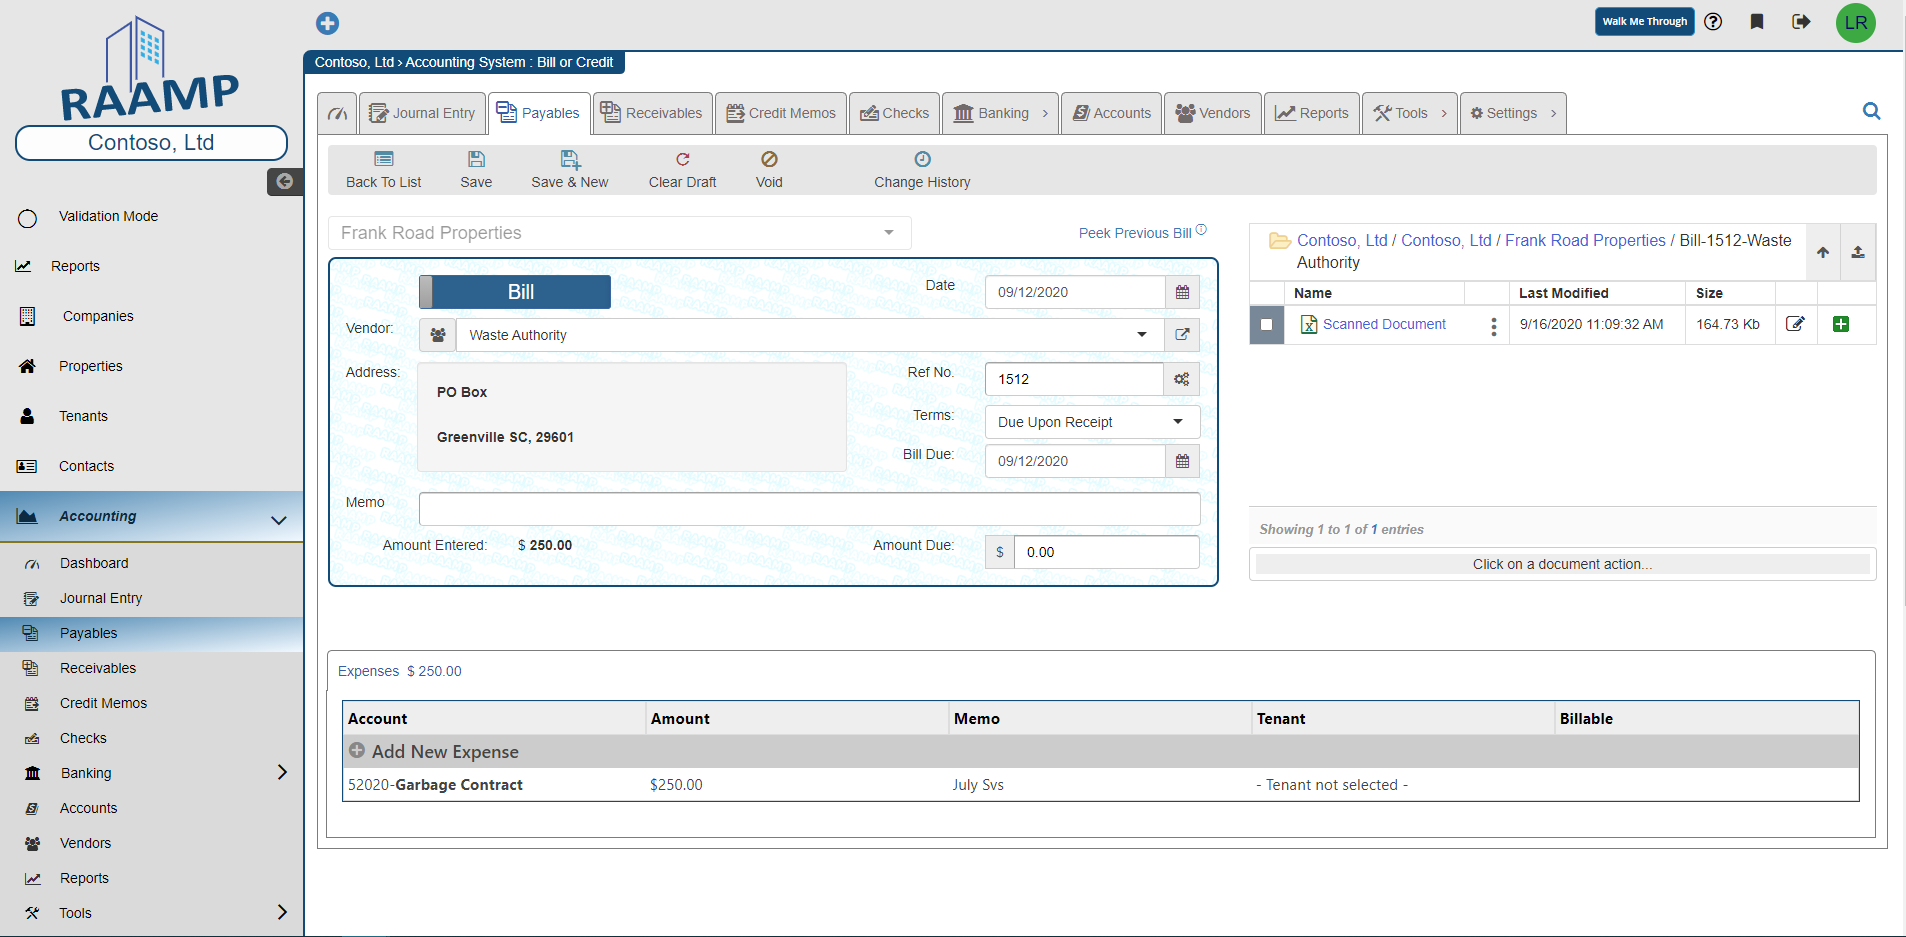
Task: Click the blue plus add icon
Action: coord(327,23)
